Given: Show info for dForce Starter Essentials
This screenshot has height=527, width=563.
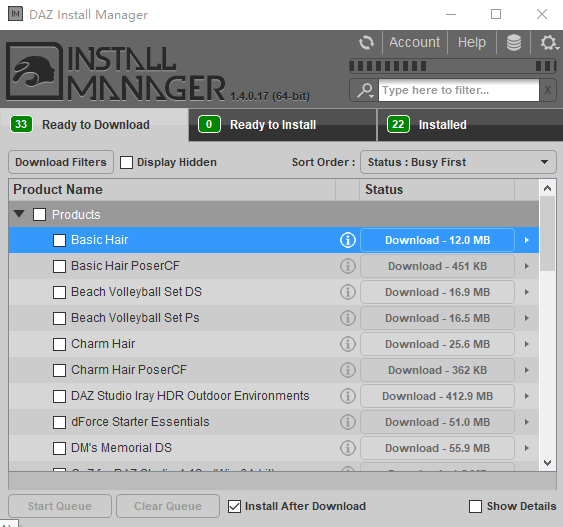Looking at the screenshot, I should pos(348,422).
